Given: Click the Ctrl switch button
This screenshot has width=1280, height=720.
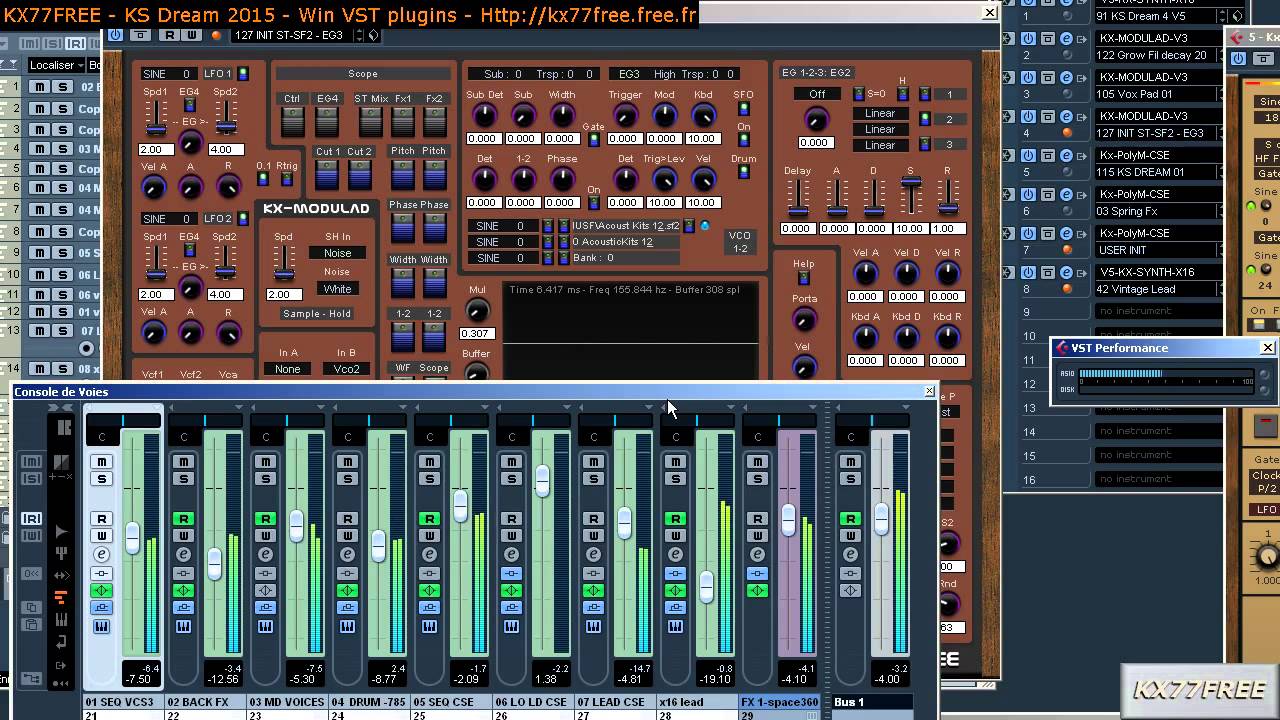Looking at the screenshot, I should 292,121.
